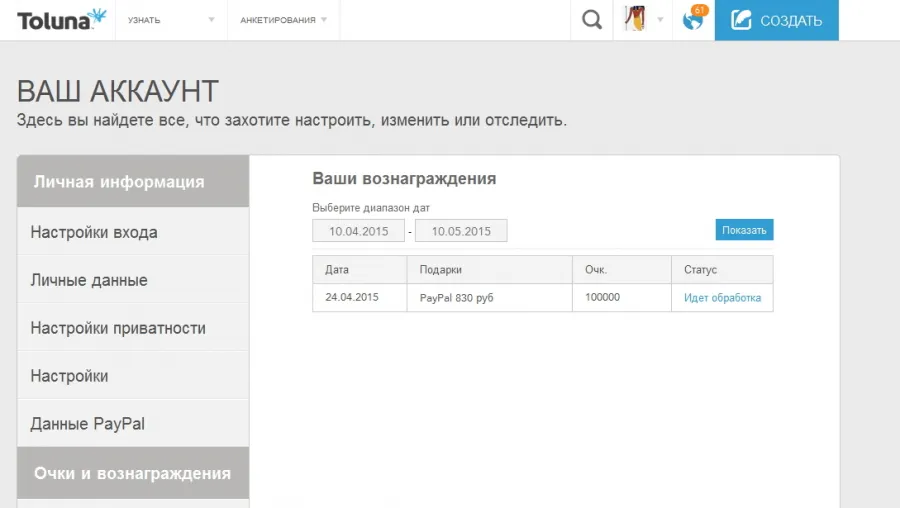The image size is (900, 508).
Task: Open the user avatar picture
Action: (x=635, y=18)
